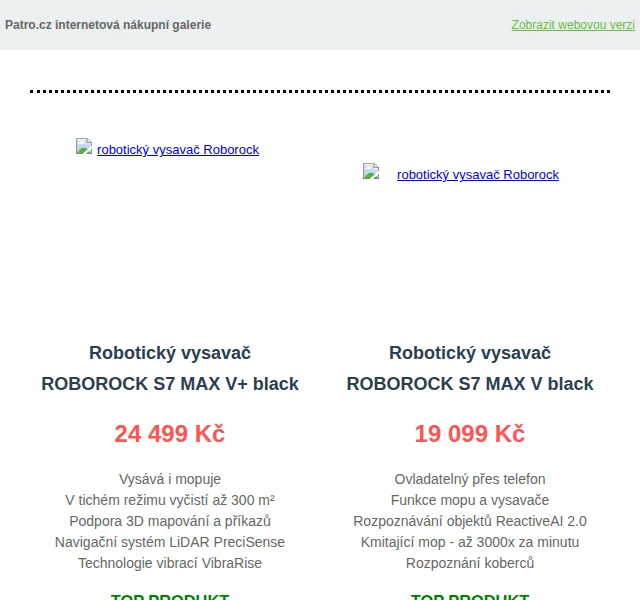640x600 pixels.
Task: Click the broken image icon of the S7 MAX V+ product
Action: tap(84, 147)
